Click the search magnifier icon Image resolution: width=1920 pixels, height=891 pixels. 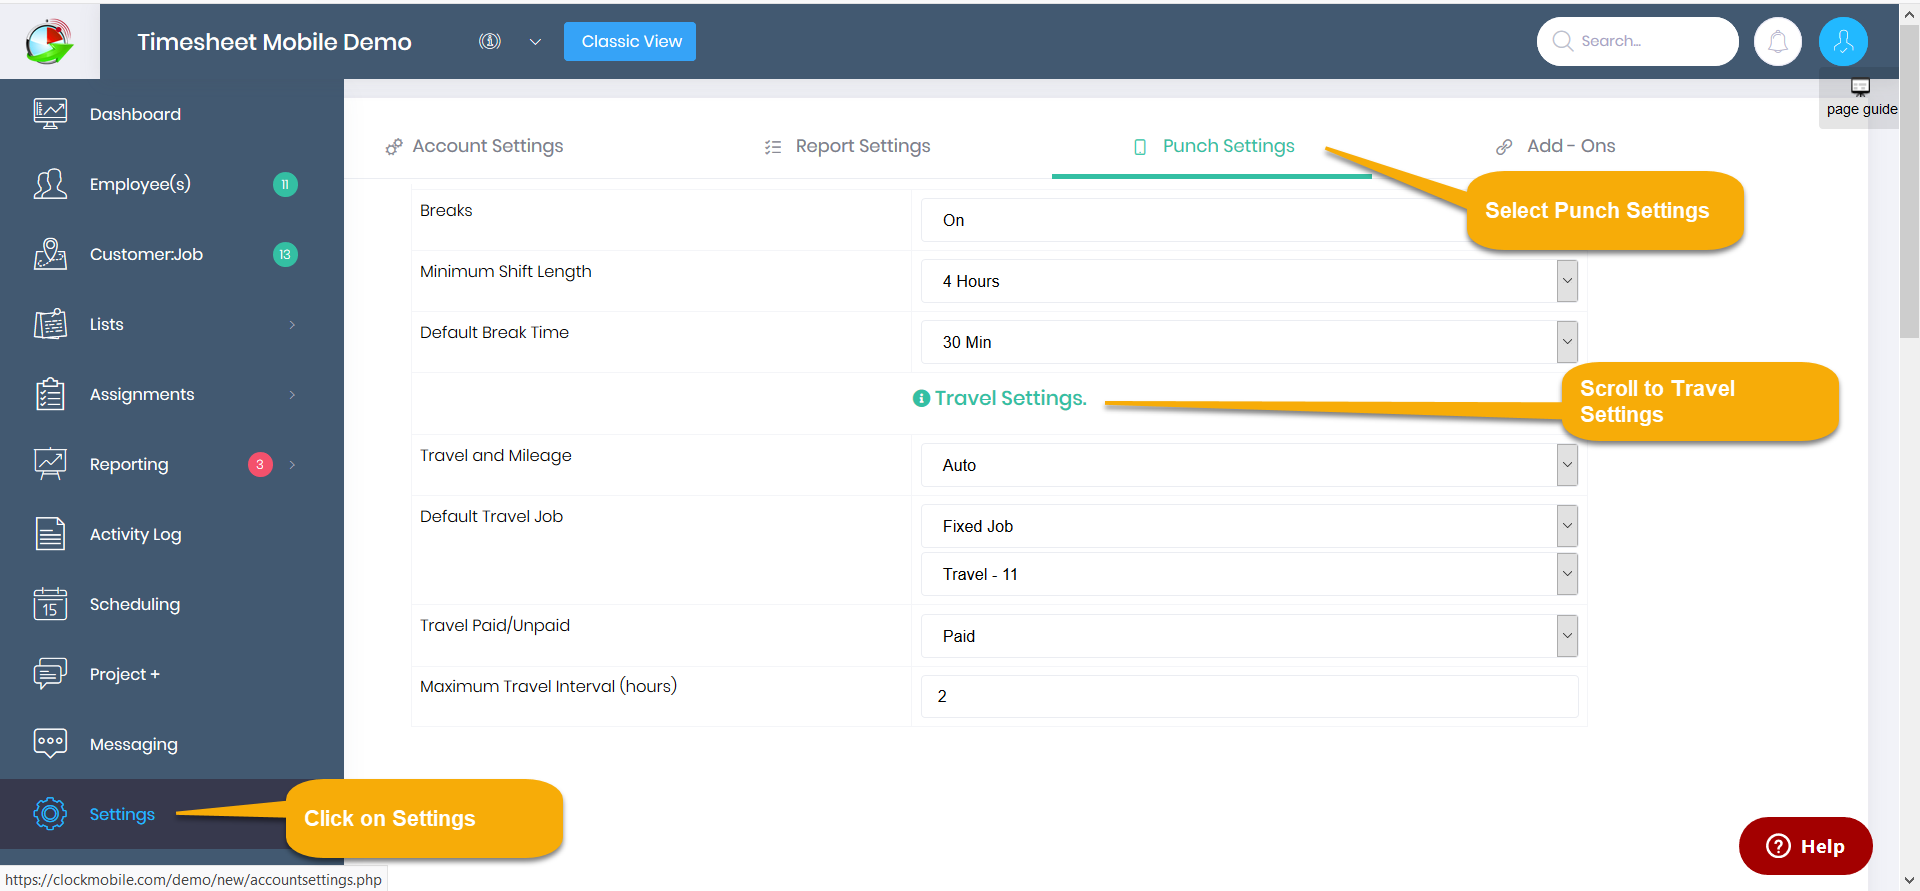coord(1562,41)
